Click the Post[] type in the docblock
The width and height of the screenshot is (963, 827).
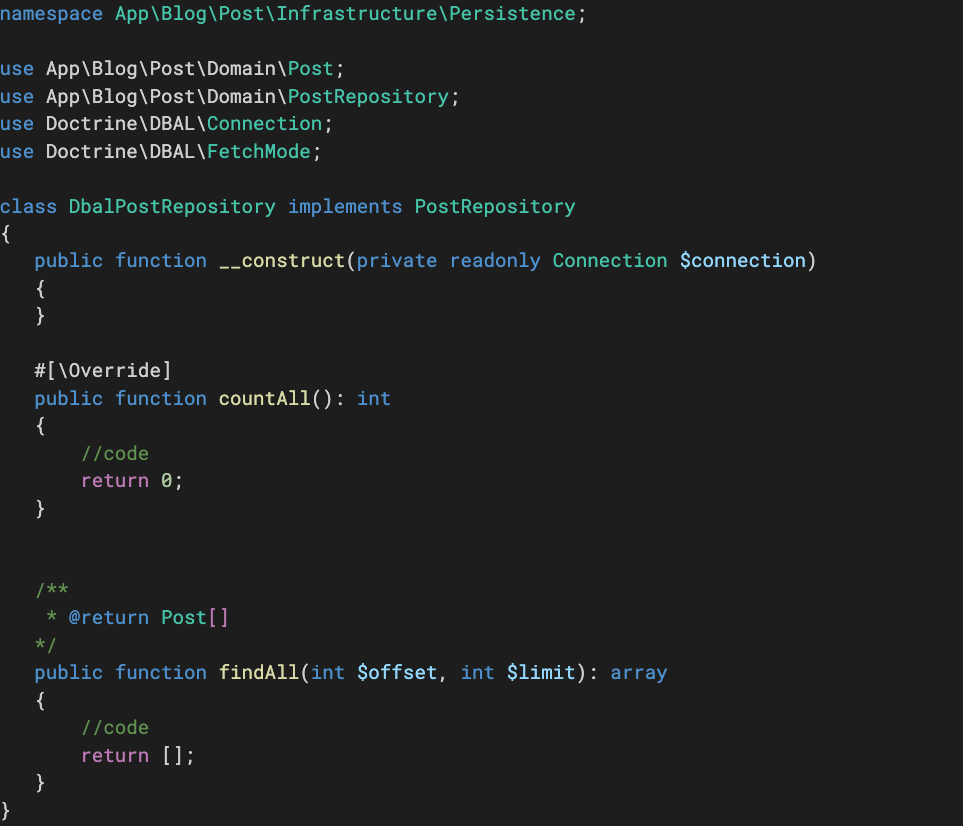[x=195, y=618]
